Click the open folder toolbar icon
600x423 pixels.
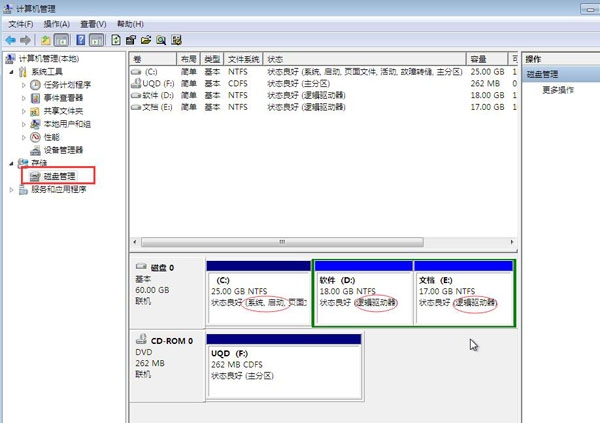pos(146,40)
